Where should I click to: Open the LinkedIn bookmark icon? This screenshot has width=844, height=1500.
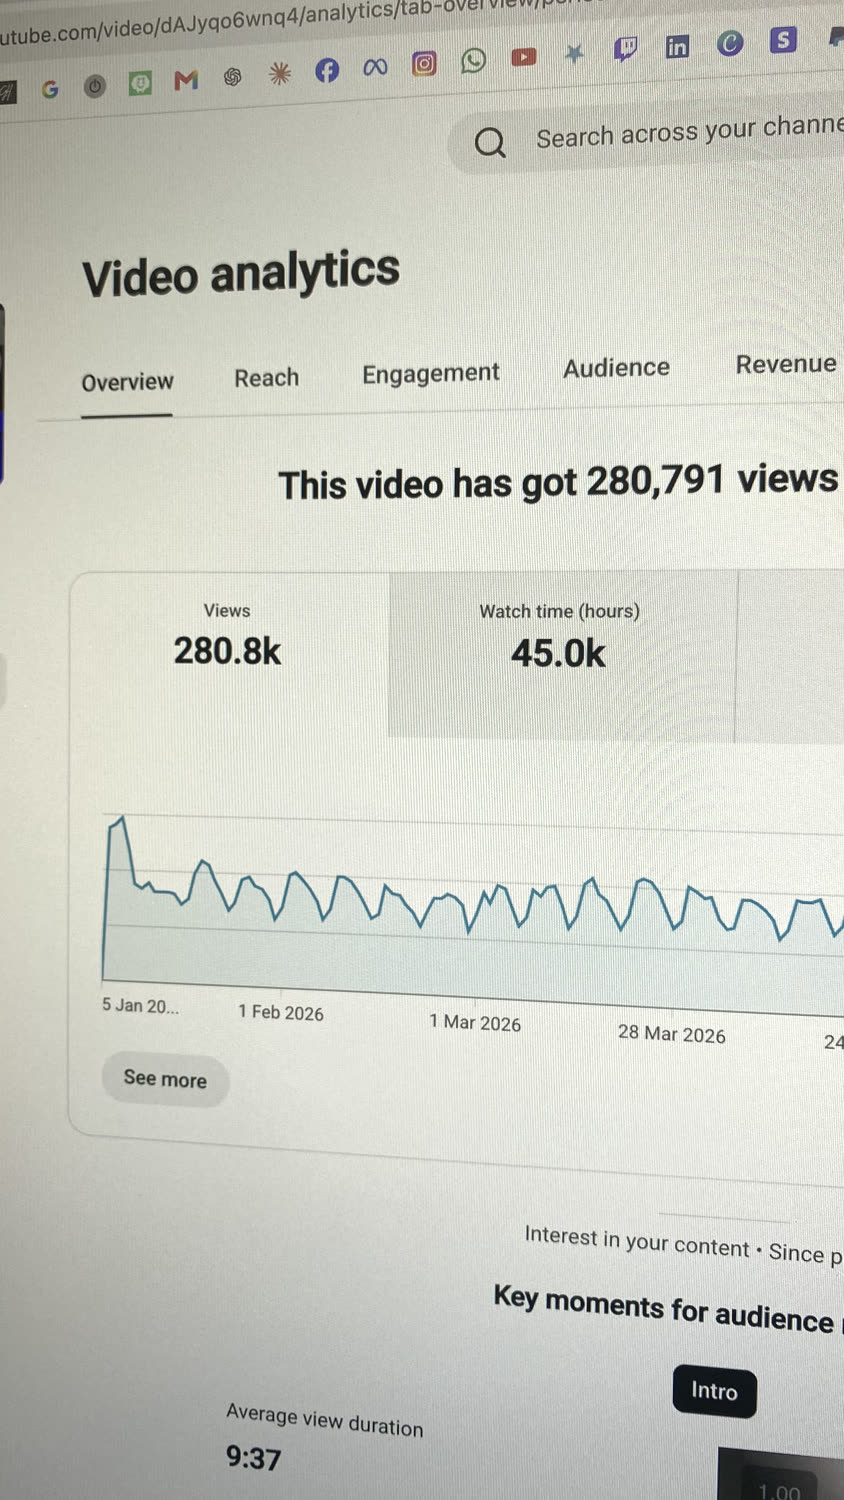677,46
